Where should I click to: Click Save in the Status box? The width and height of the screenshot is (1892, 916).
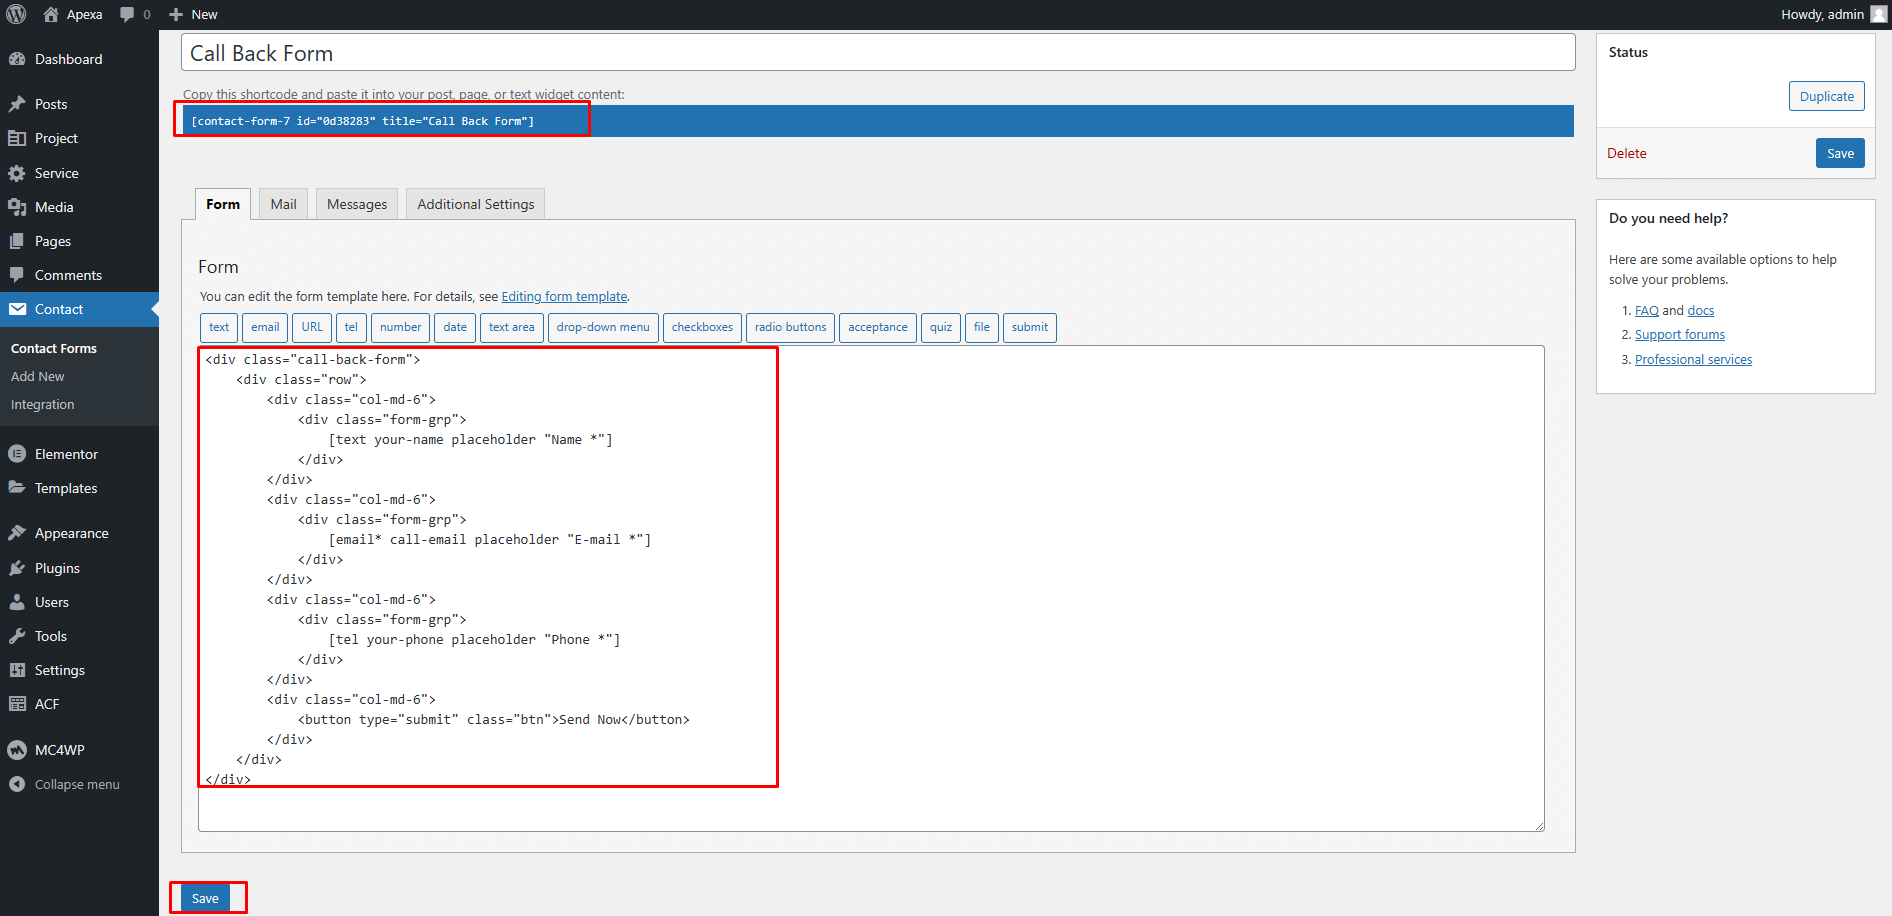[x=1840, y=153]
